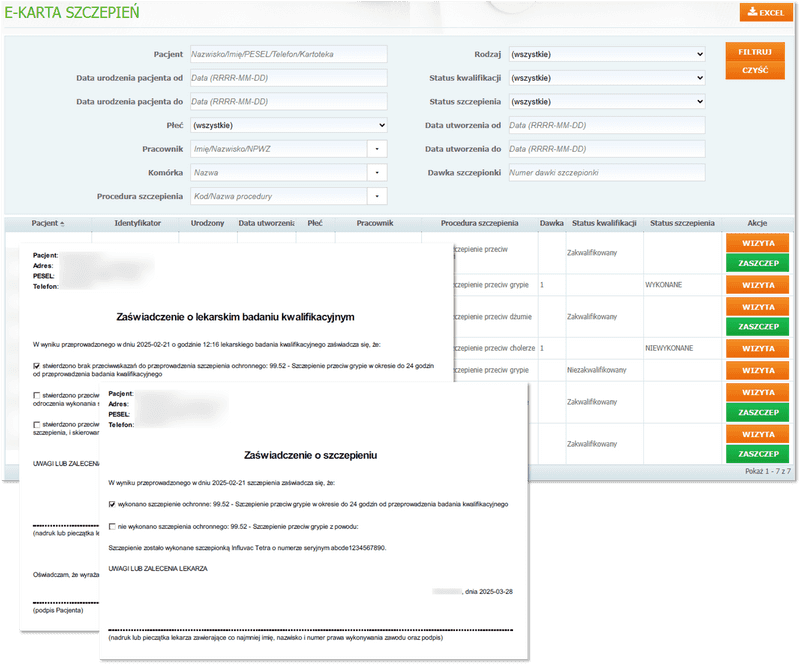The image size is (800, 664).
Task: Click the 'szczepienie przeciw cholerze' procedure cell
Action: (494, 348)
